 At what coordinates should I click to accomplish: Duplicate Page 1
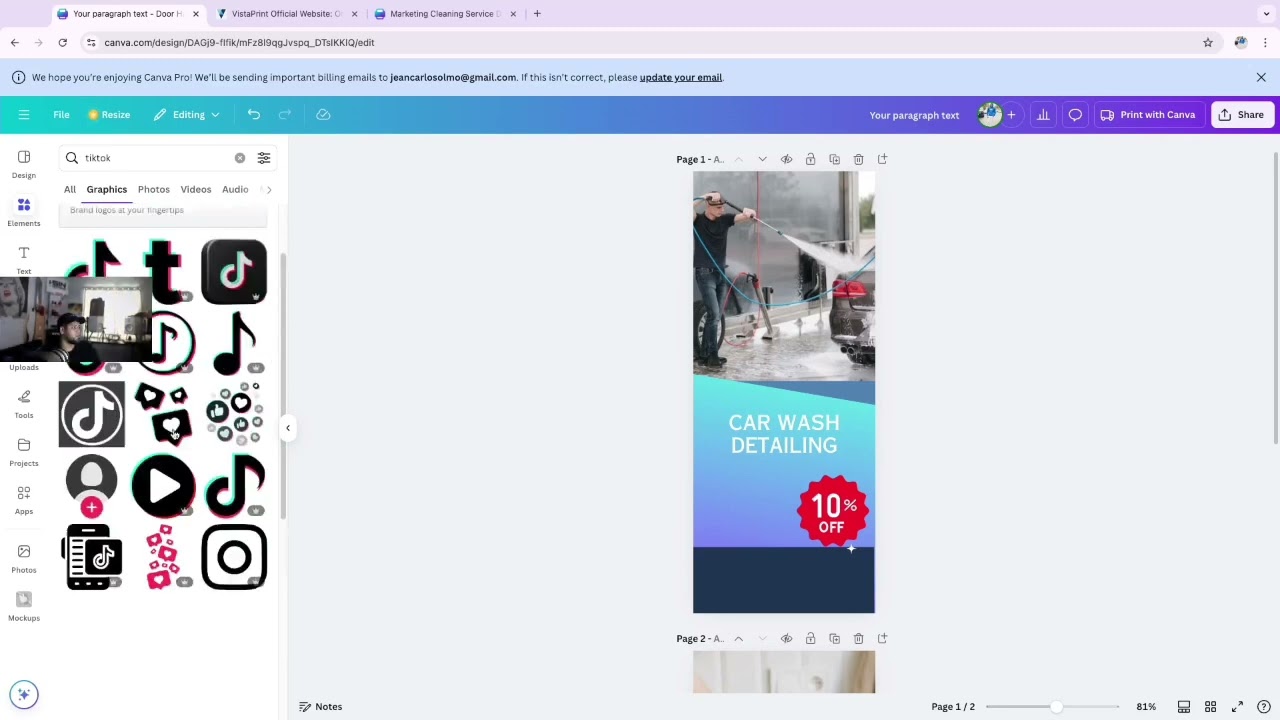click(x=834, y=159)
